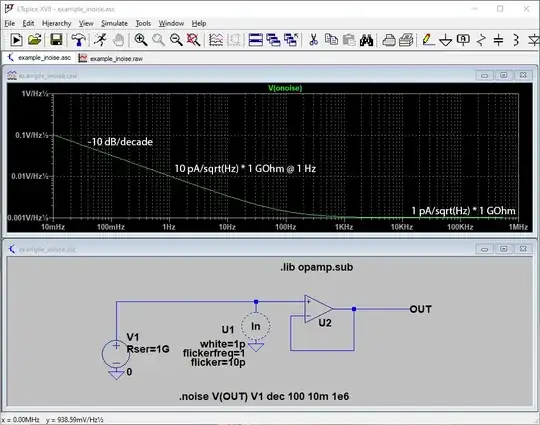The height and width of the screenshot is (425, 540).
Task: Save the schematic with the floppy icon
Action: (x=56, y=40)
